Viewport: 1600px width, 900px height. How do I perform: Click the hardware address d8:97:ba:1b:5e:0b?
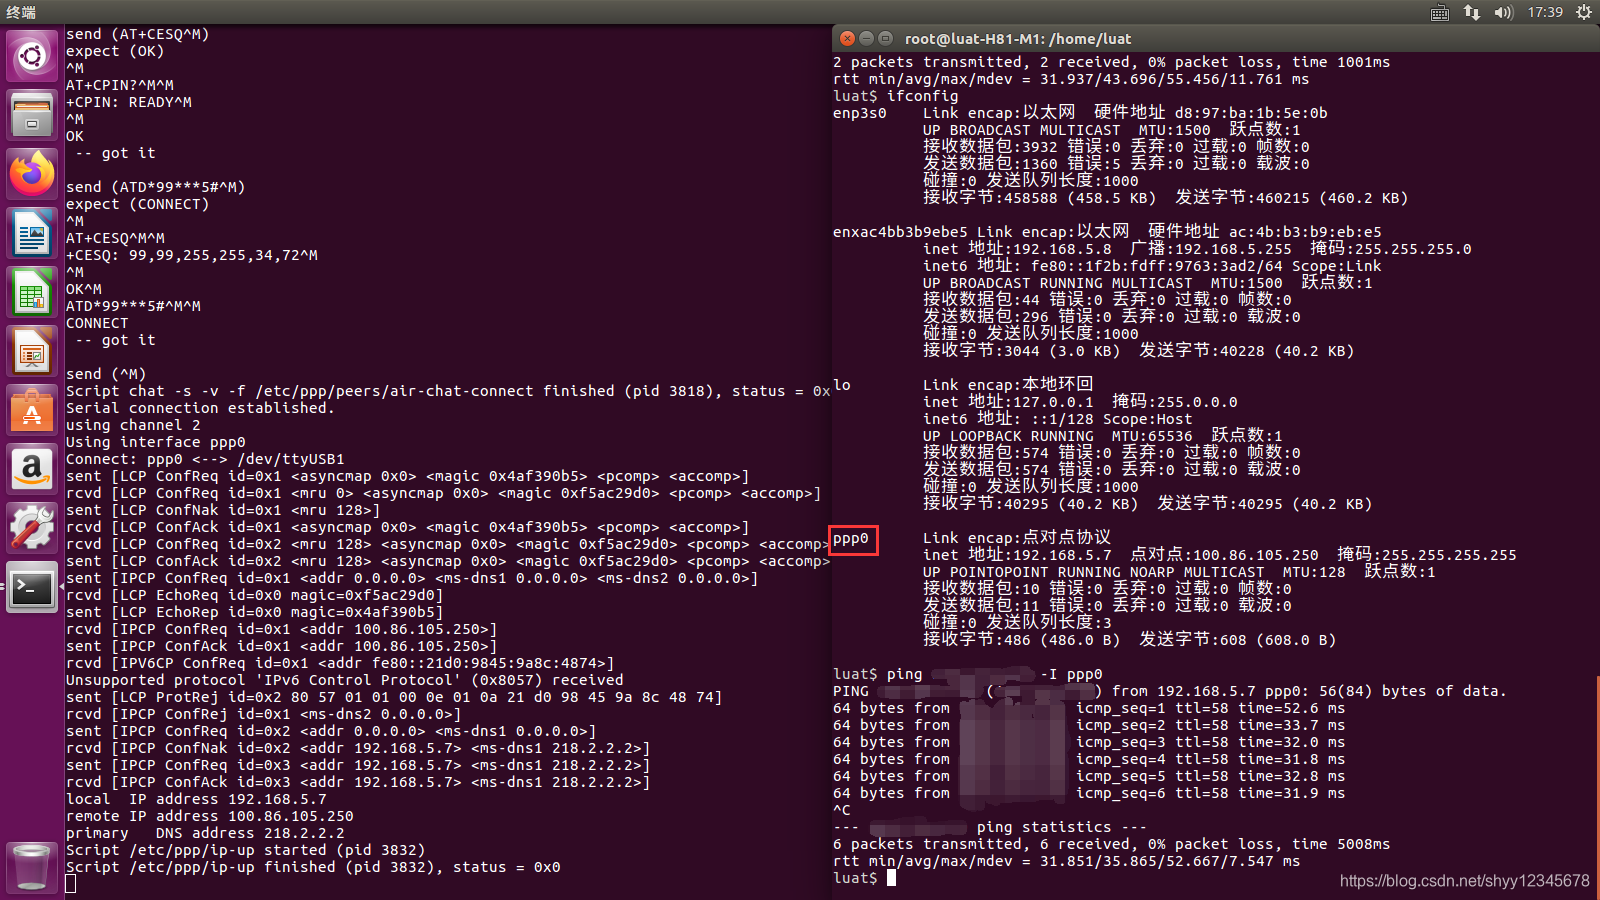pyautogui.click(x=1251, y=113)
